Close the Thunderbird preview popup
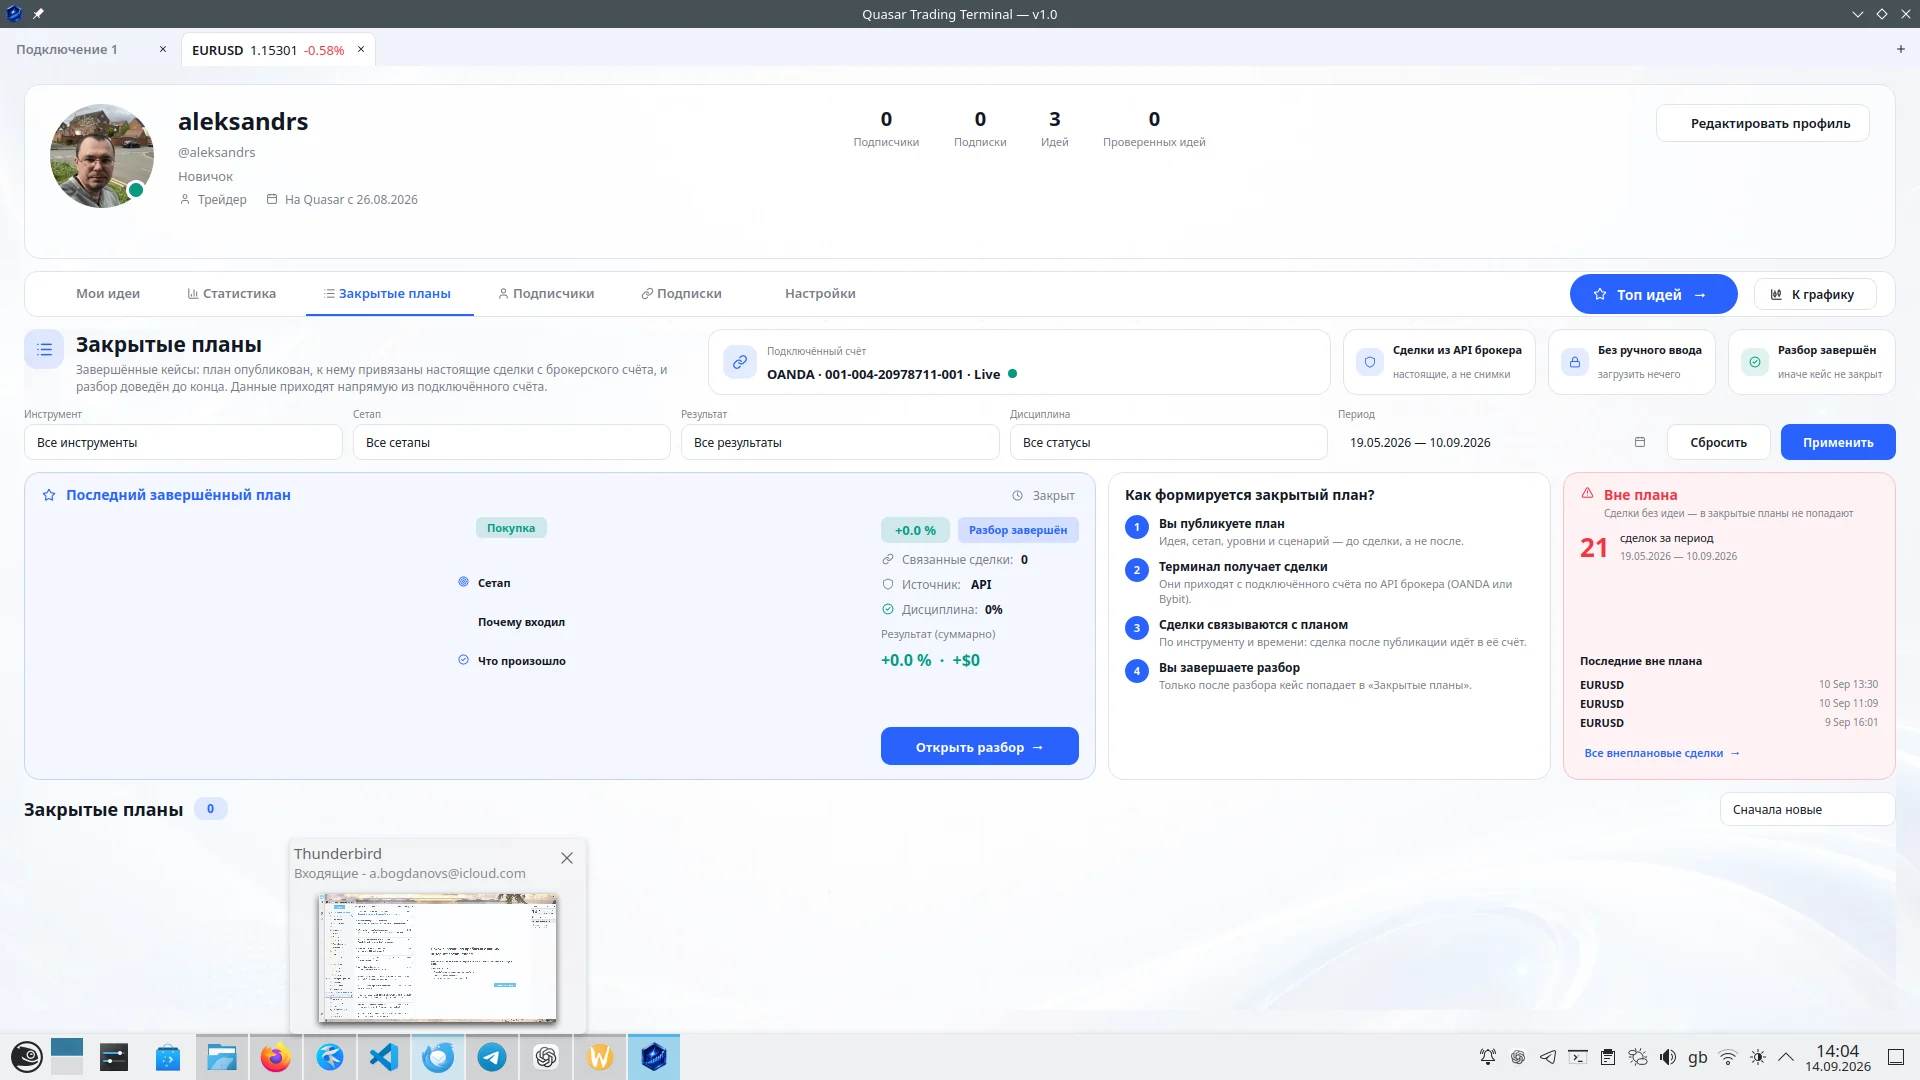1920x1080 pixels. [x=567, y=858]
